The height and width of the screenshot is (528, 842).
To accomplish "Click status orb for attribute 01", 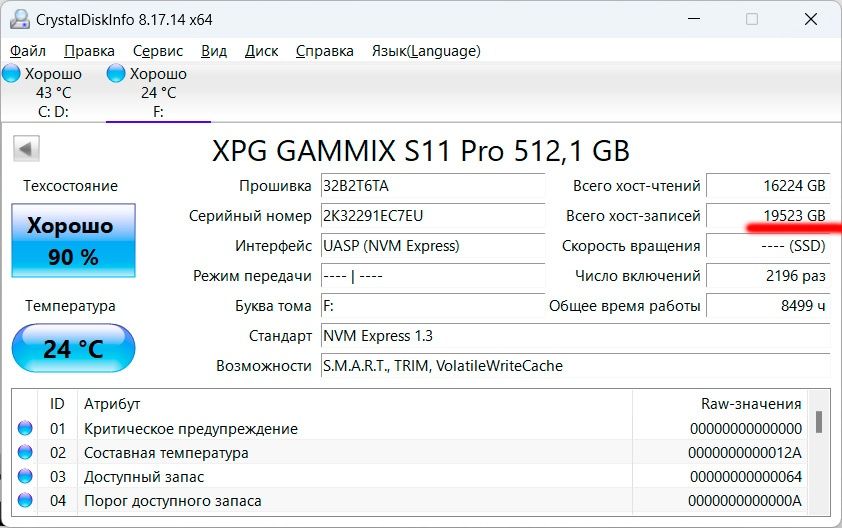I will tap(26, 429).
